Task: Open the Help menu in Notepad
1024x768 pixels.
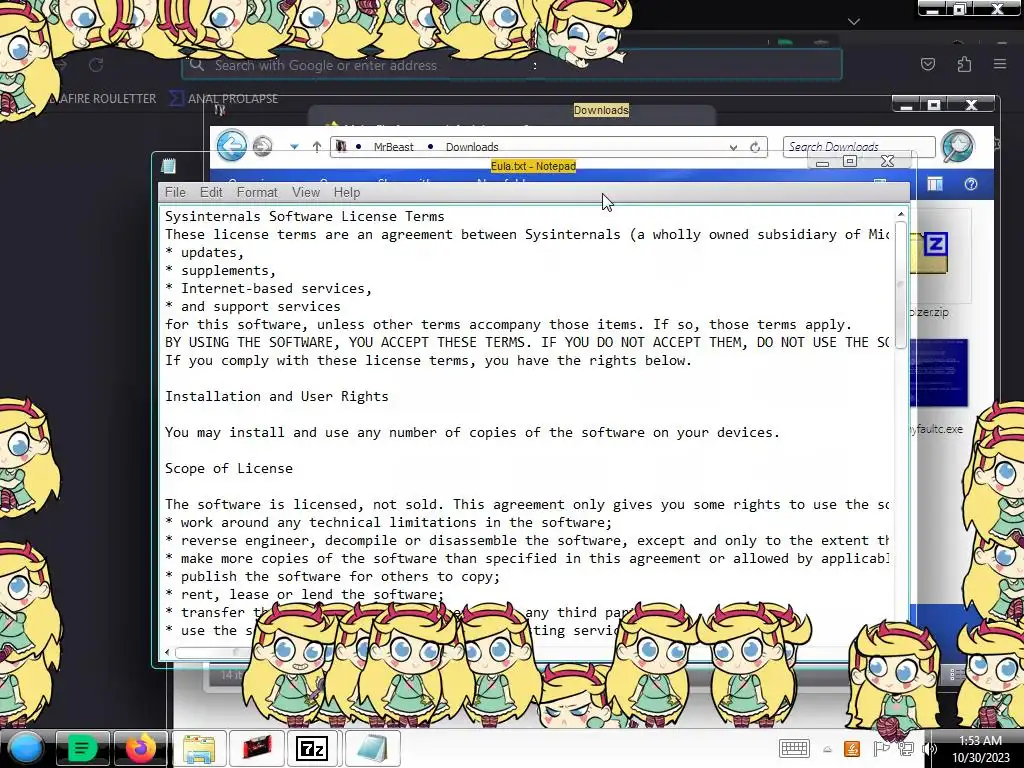Action: click(x=347, y=192)
